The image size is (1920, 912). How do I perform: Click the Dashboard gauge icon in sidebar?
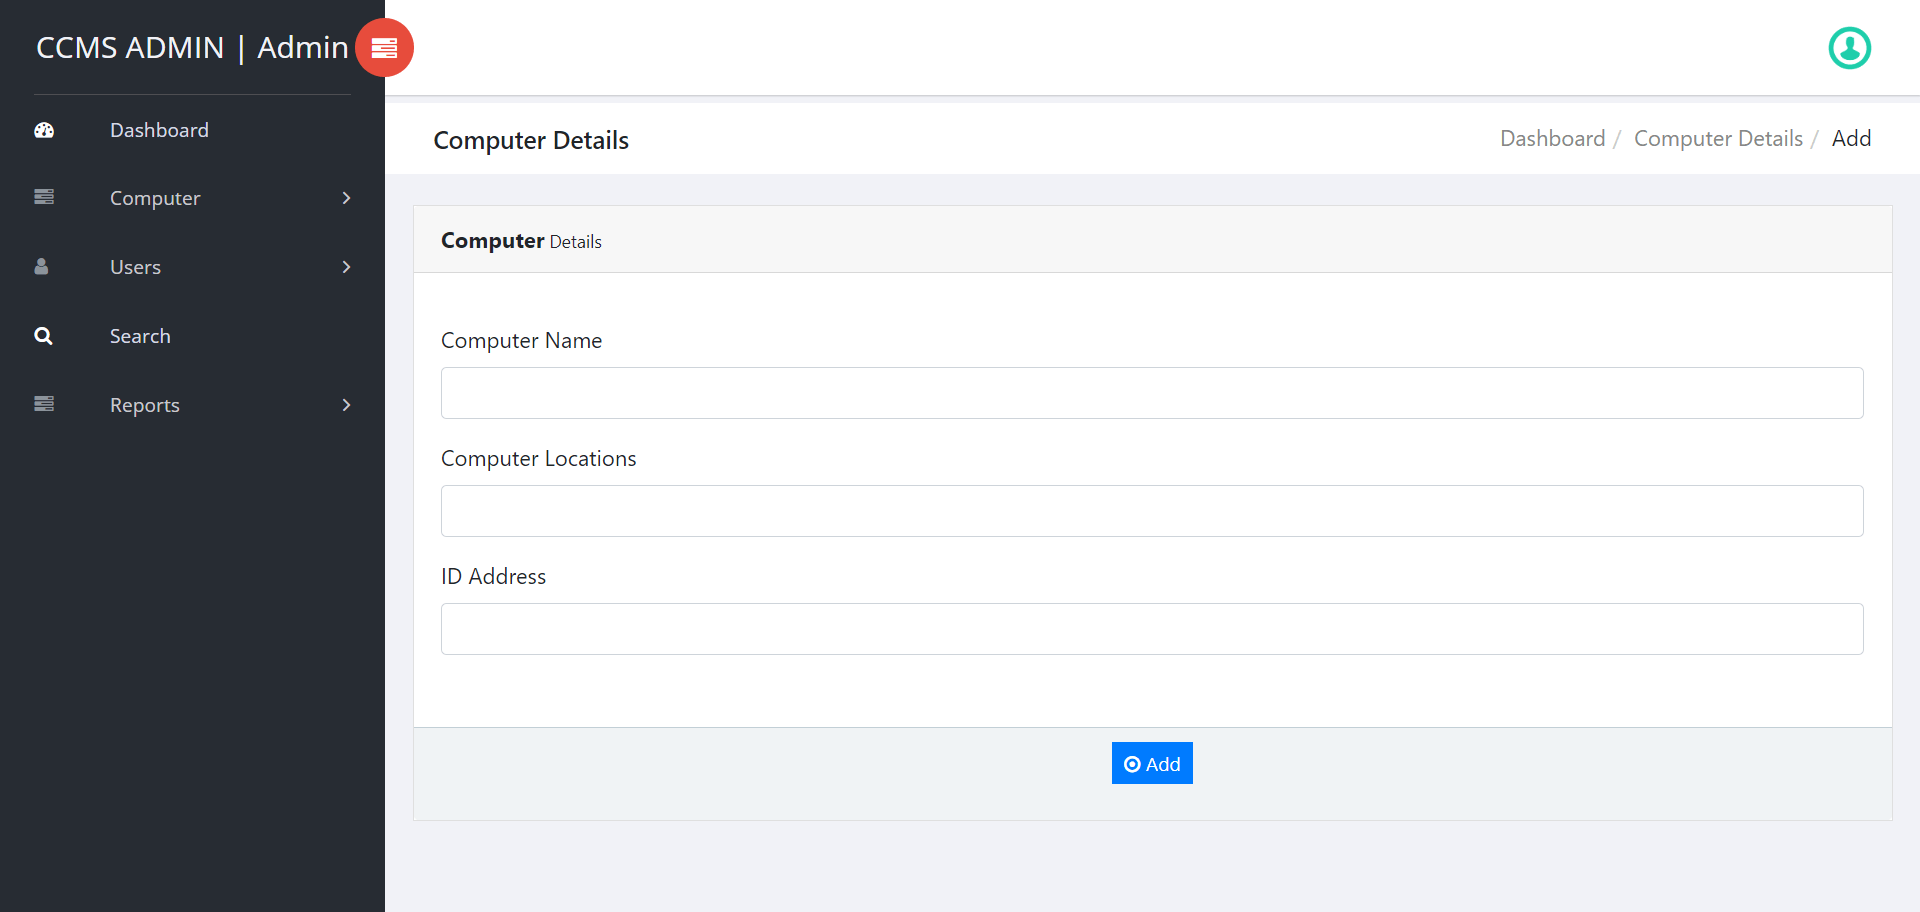(44, 130)
